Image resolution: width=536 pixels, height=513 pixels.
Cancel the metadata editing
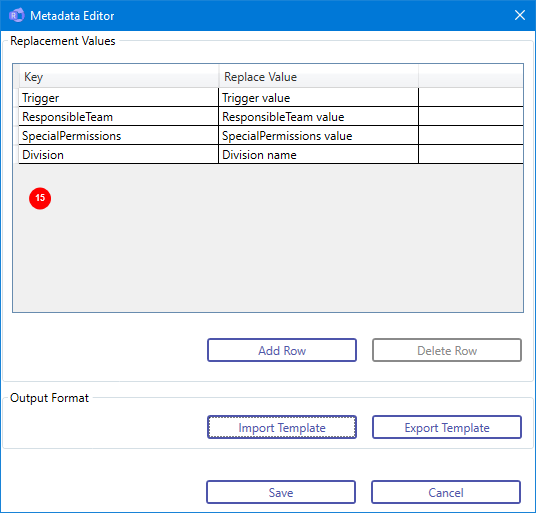point(446,492)
